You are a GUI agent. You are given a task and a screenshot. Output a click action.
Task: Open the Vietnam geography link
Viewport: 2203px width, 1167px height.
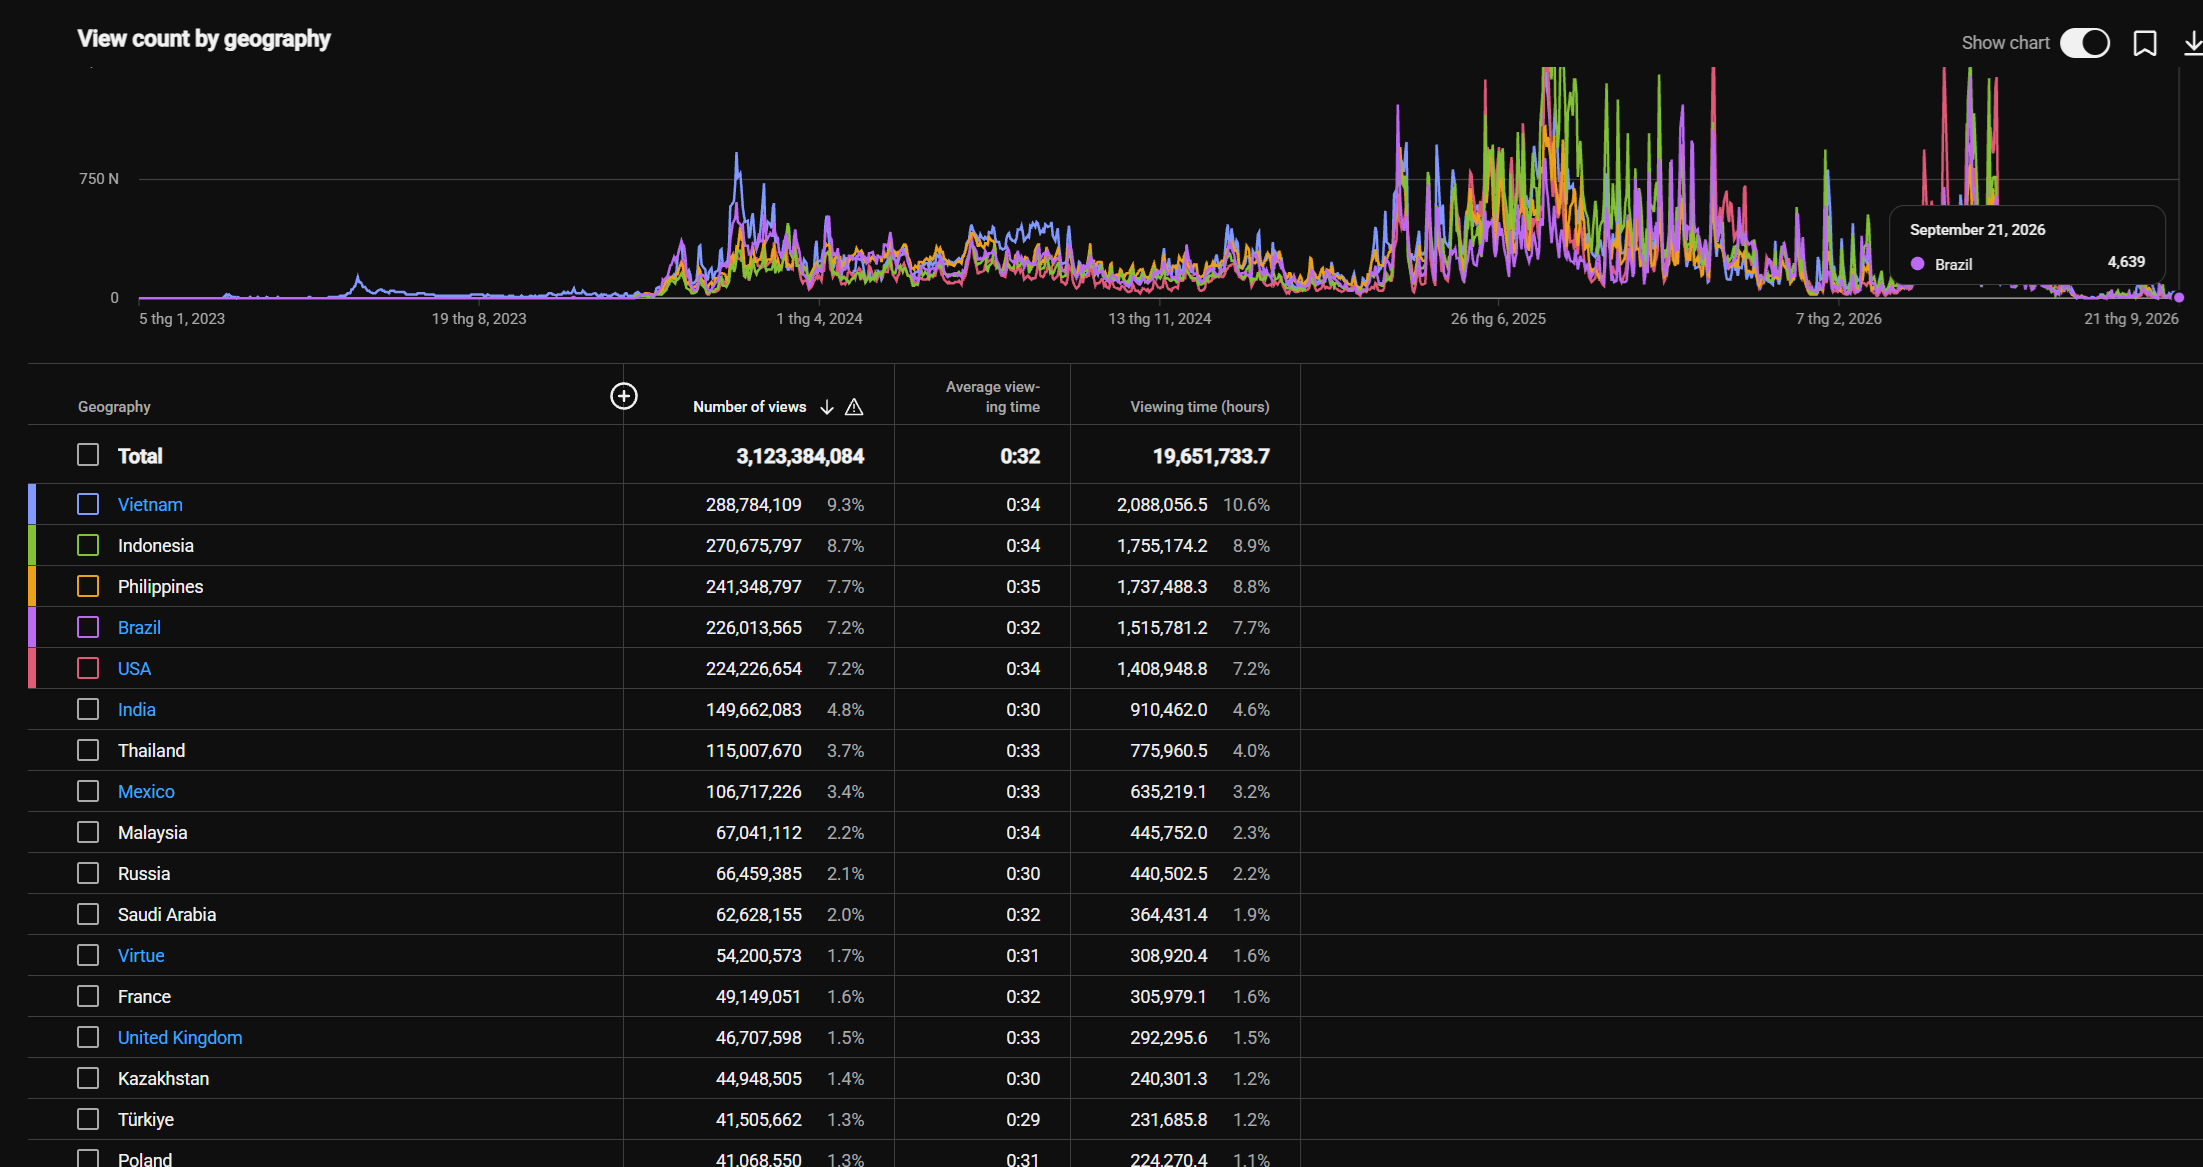coord(150,505)
